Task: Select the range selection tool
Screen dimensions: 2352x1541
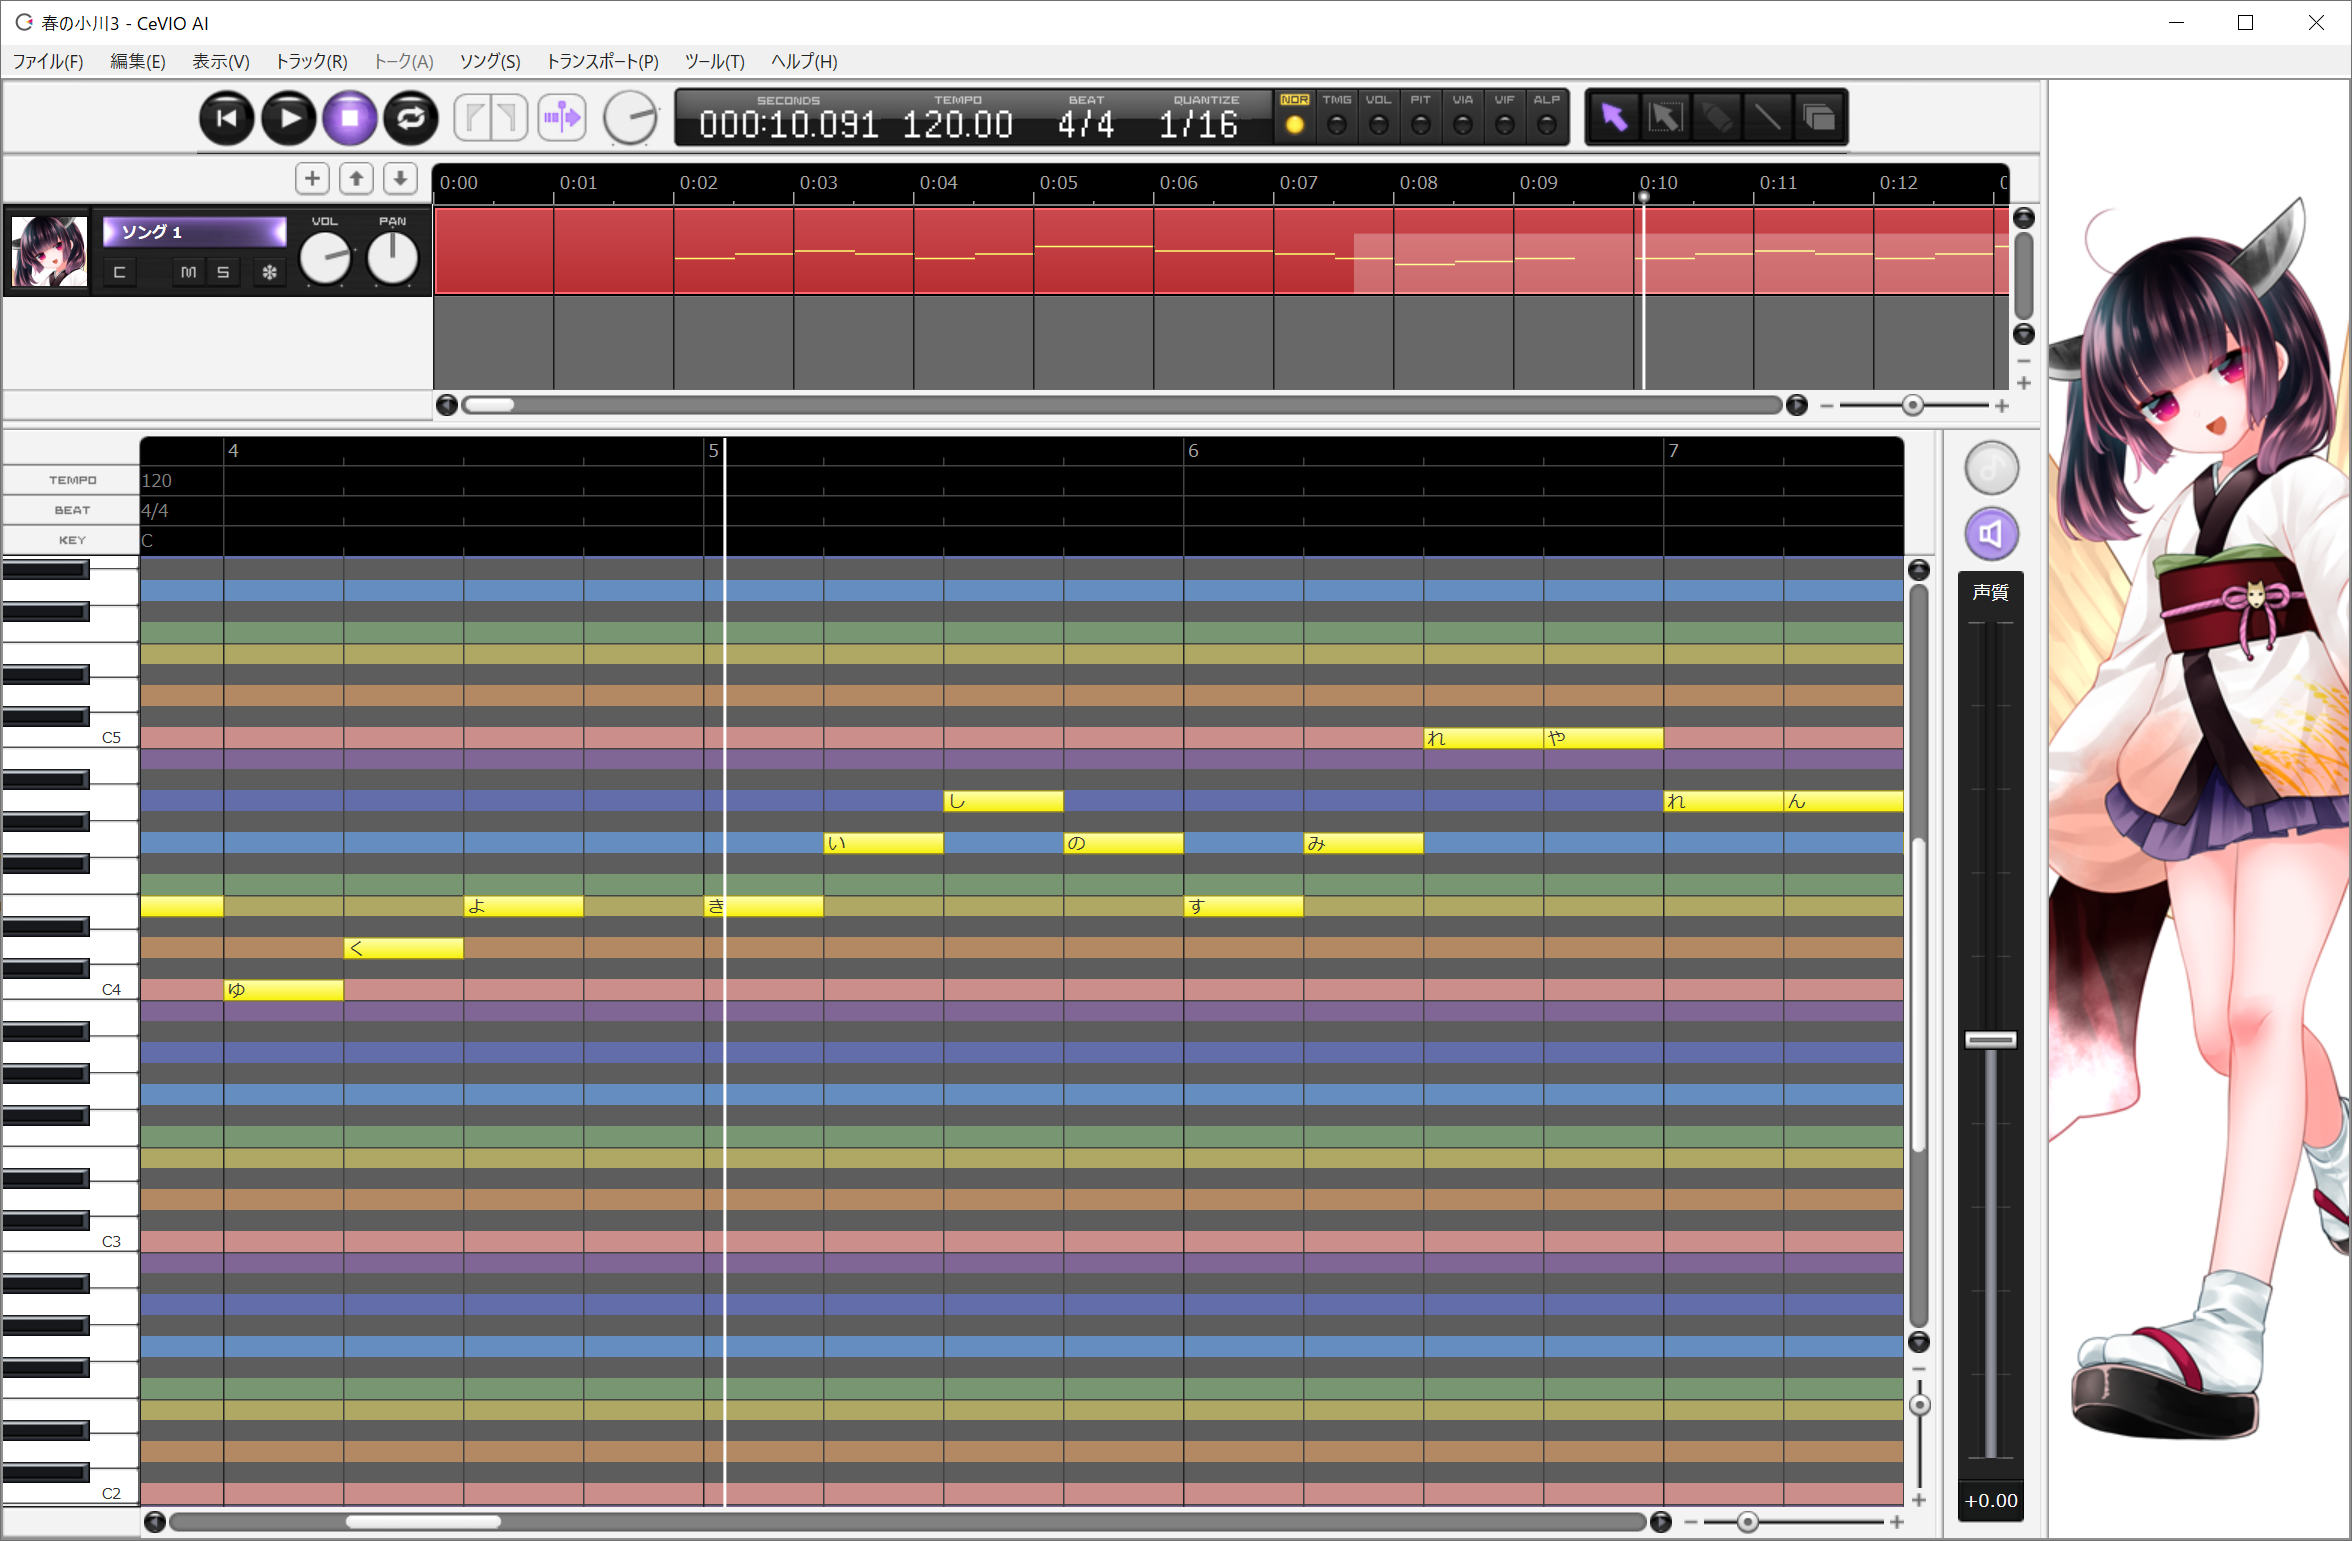Action: coord(1665,118)
